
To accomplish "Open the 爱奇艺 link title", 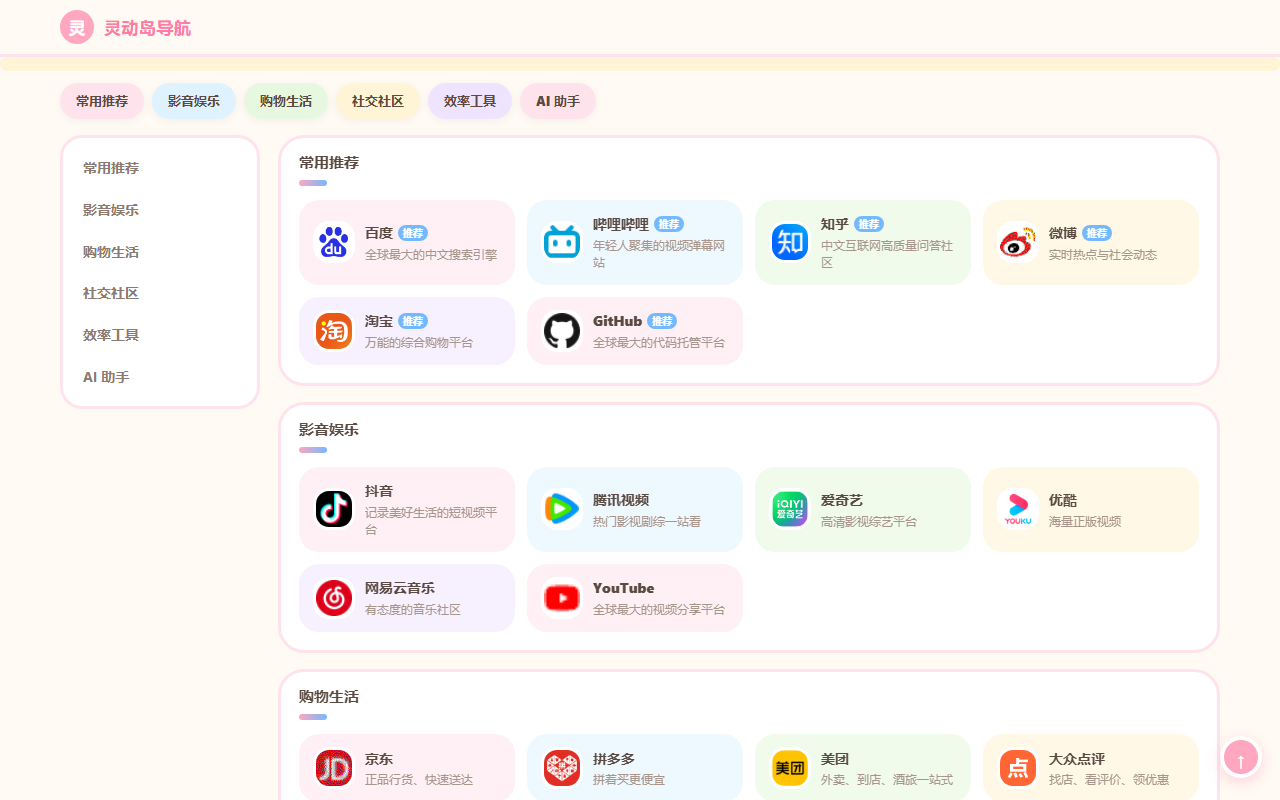I will (842, 500).
